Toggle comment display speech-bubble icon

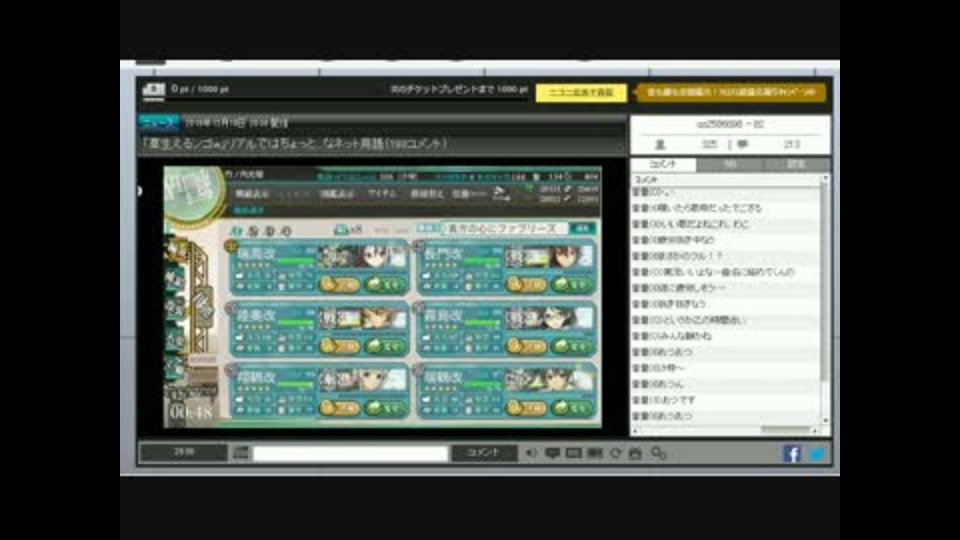tap(552, 453)
